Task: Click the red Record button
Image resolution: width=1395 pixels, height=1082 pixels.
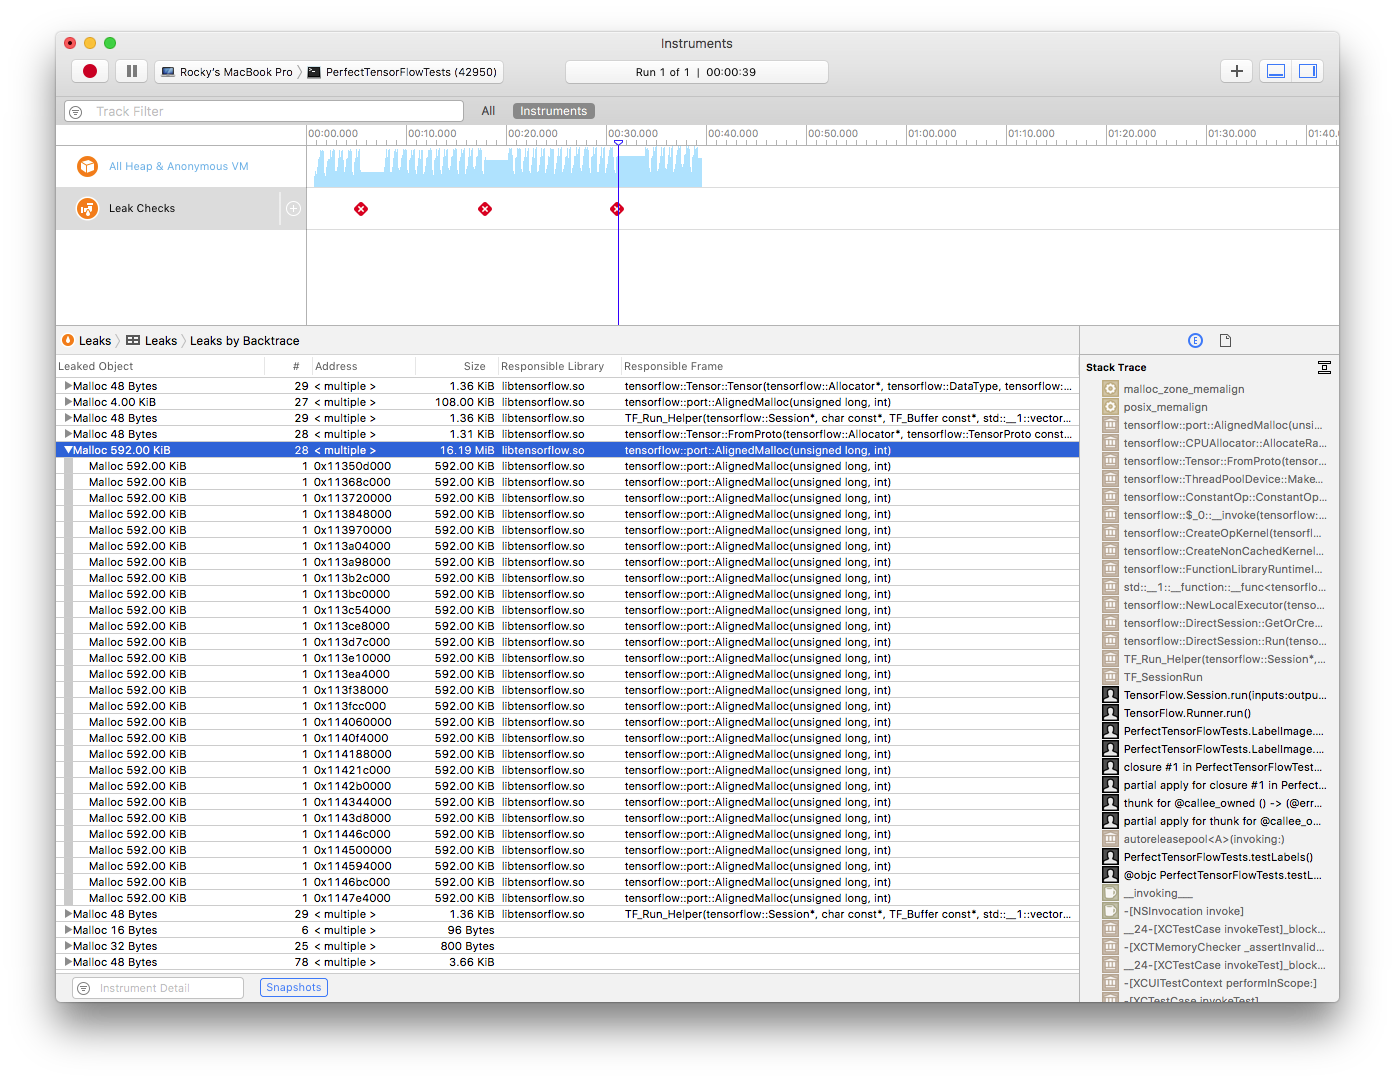Action: (90, 71)
